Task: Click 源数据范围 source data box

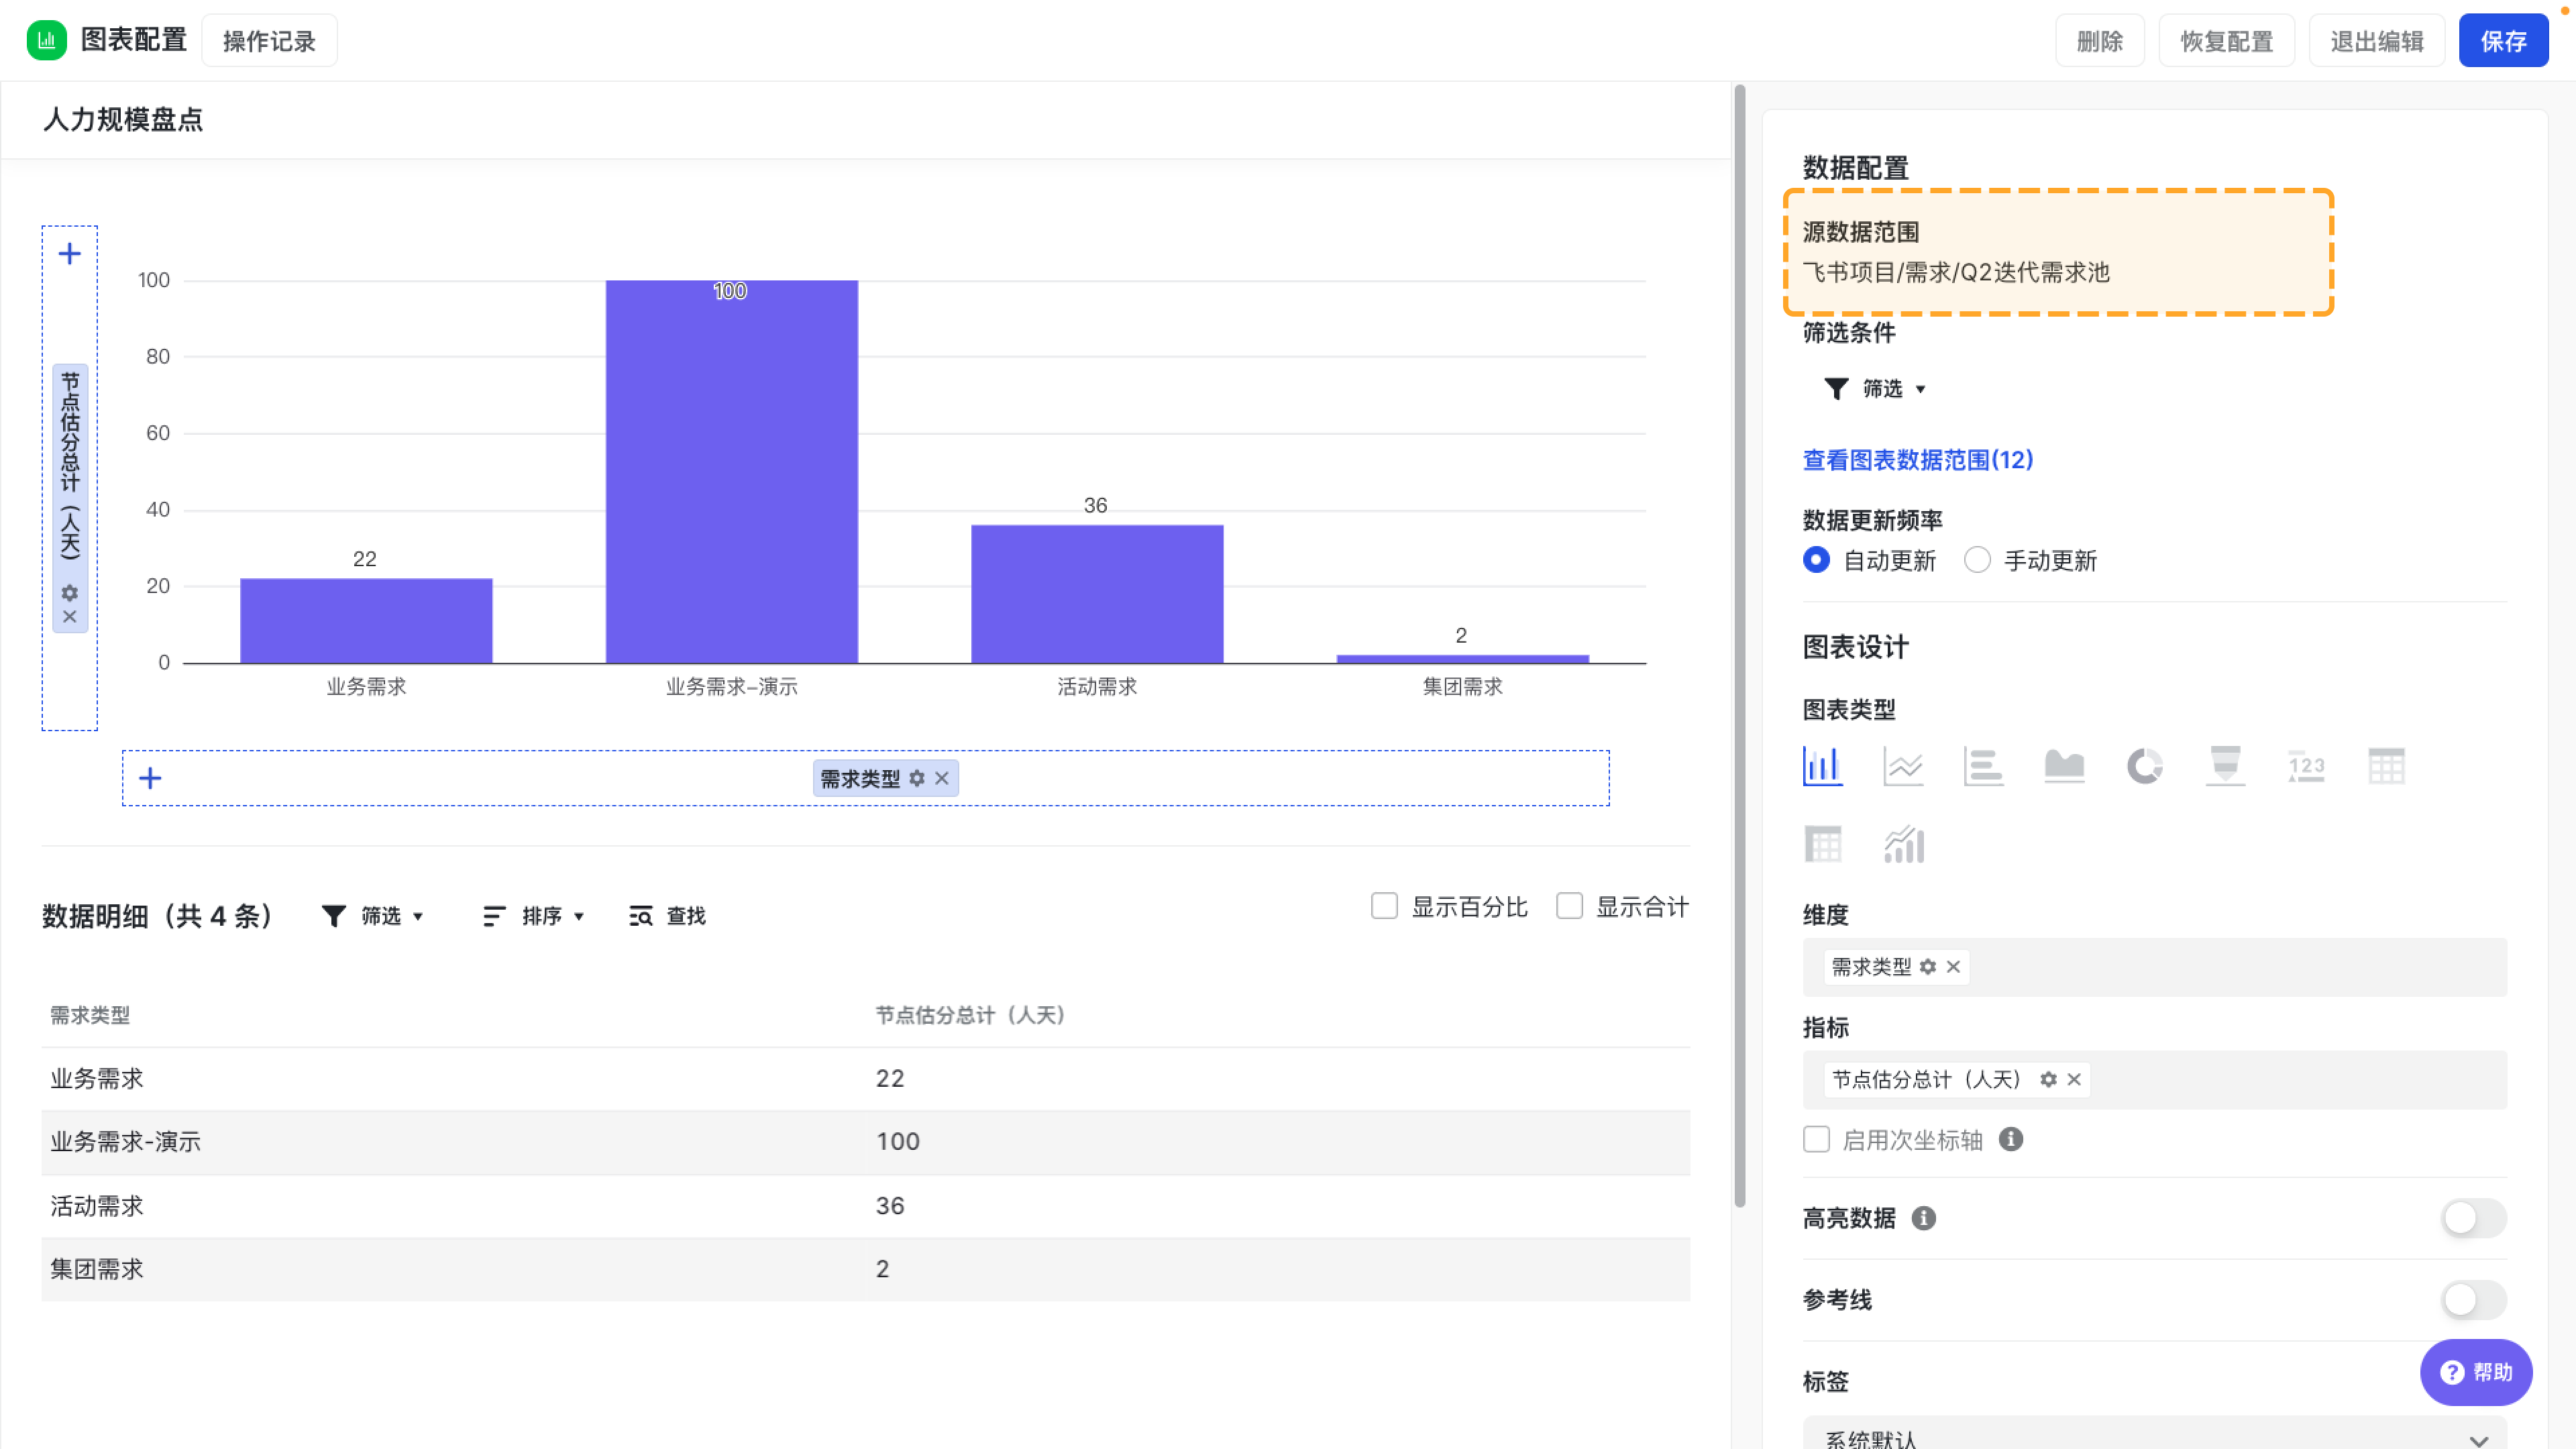Action: 2058,252
